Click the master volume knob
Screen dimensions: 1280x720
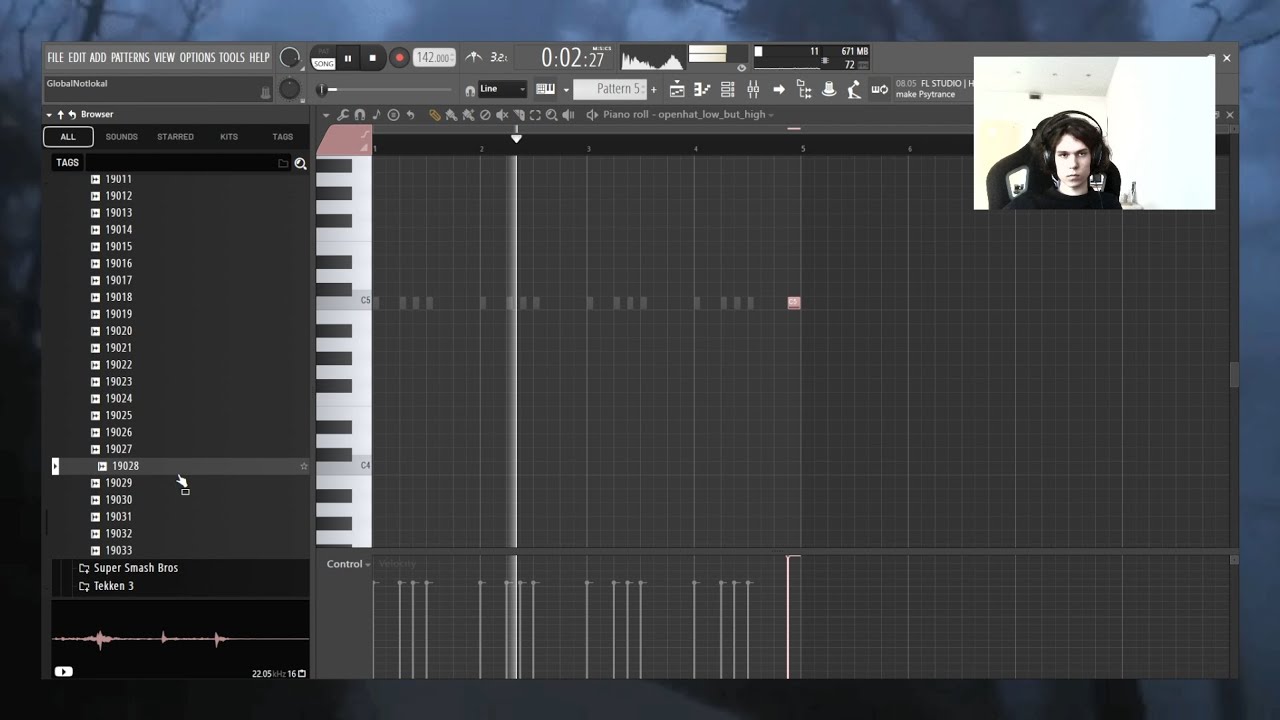pyautogui.click(x=290, y=58)
